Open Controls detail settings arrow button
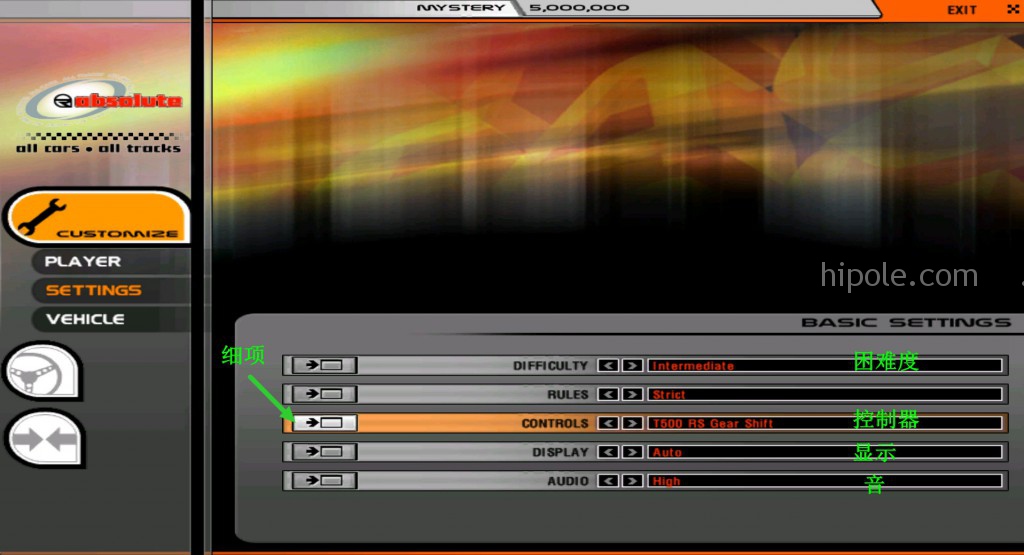 pyautogui.click(x=324, y=423)
